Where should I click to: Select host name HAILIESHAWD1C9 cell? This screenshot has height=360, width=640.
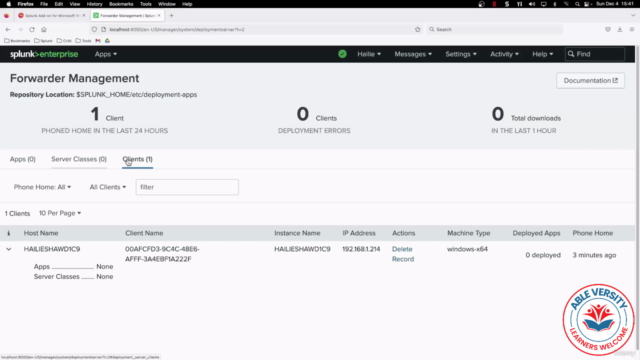52,249
